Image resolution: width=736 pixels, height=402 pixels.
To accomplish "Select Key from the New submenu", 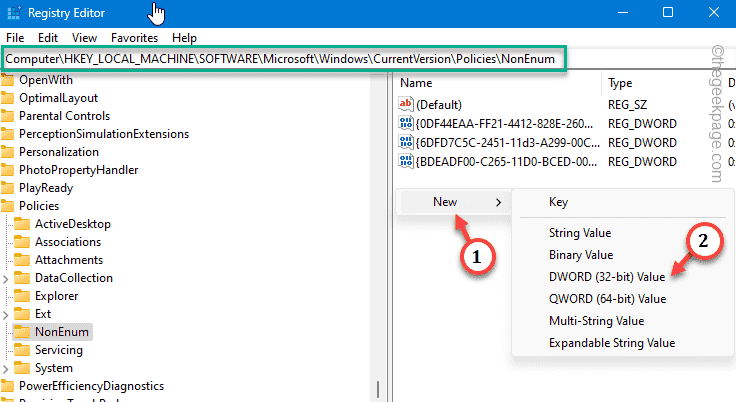I will coord(559,202).
